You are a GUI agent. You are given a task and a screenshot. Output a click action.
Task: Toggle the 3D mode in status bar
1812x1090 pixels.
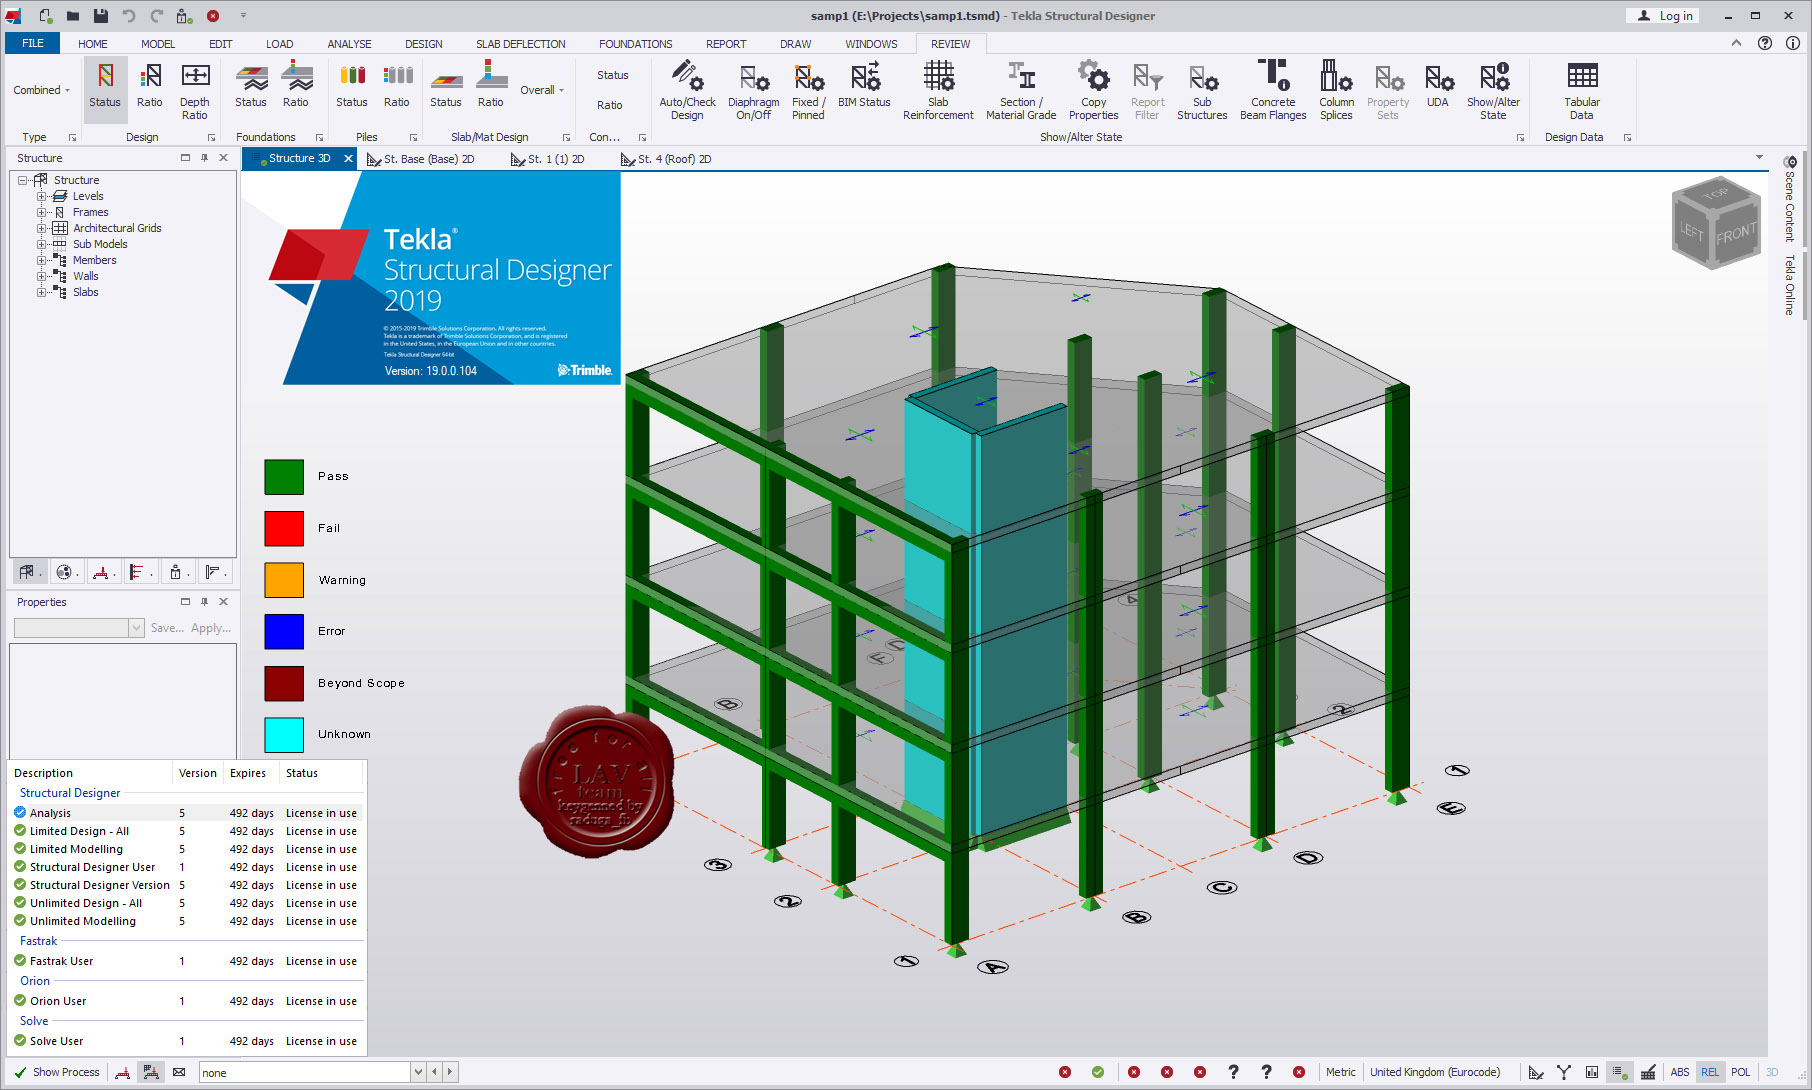pyautogui.click(x=1772, y=1072)
